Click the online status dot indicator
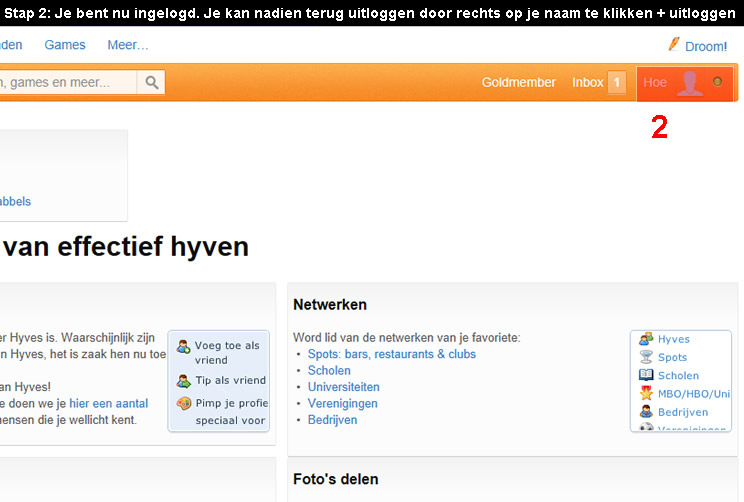 point(717,82)
